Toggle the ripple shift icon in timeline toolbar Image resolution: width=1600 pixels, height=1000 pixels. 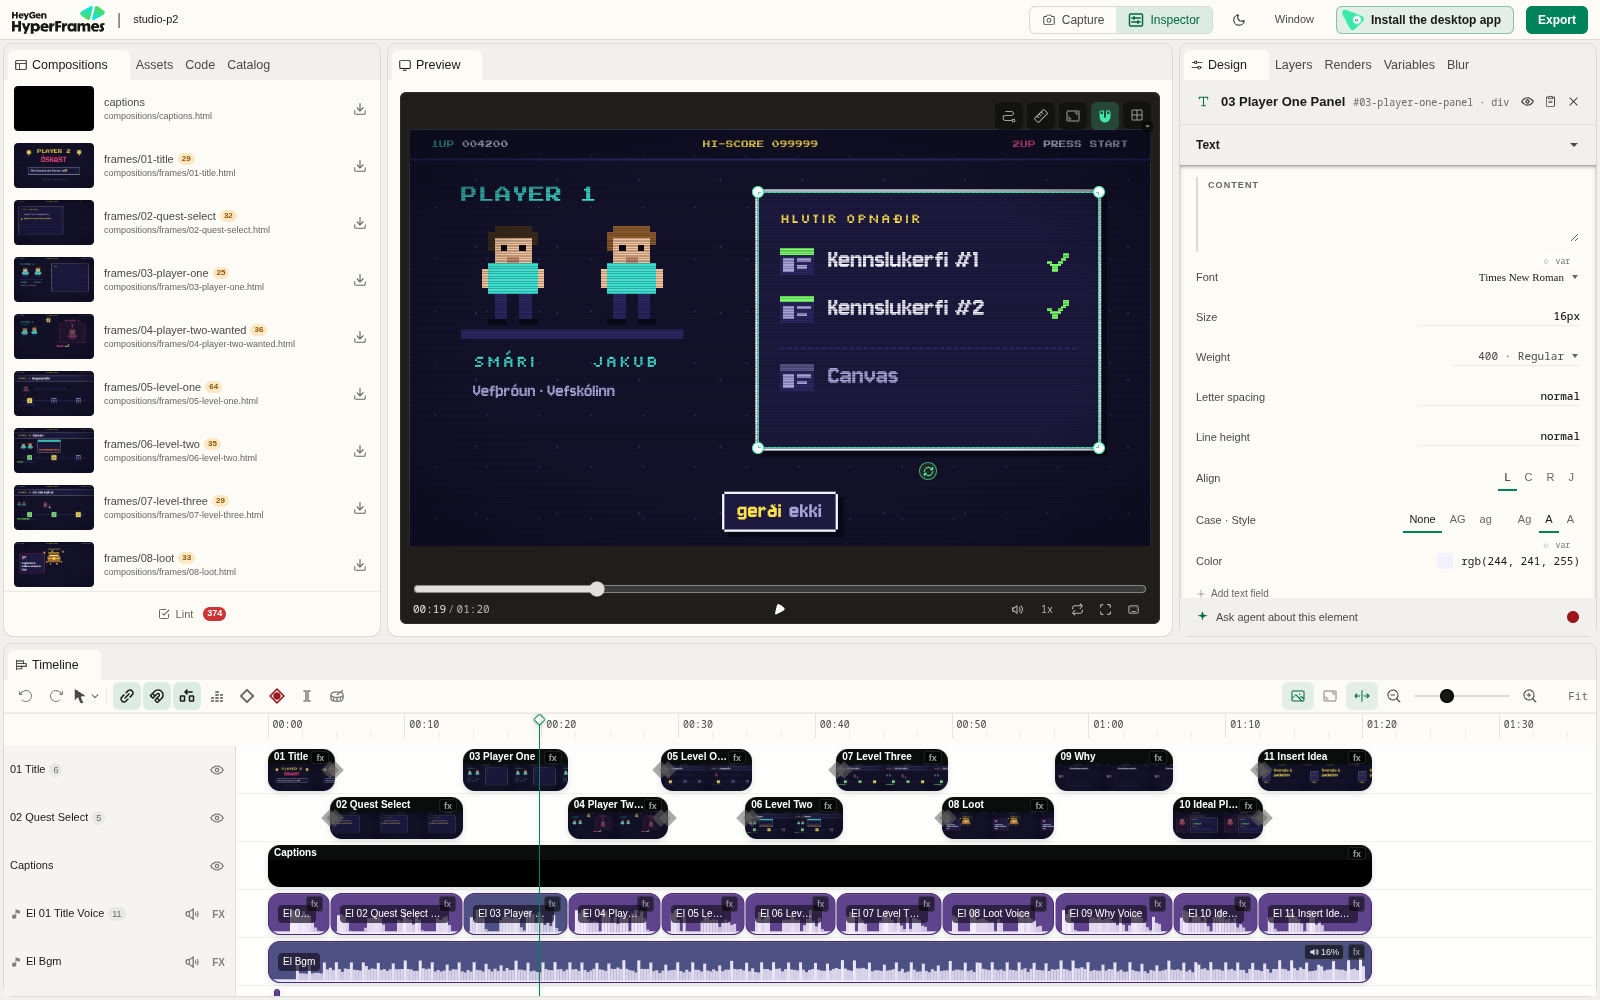click(x=187, y=696)
